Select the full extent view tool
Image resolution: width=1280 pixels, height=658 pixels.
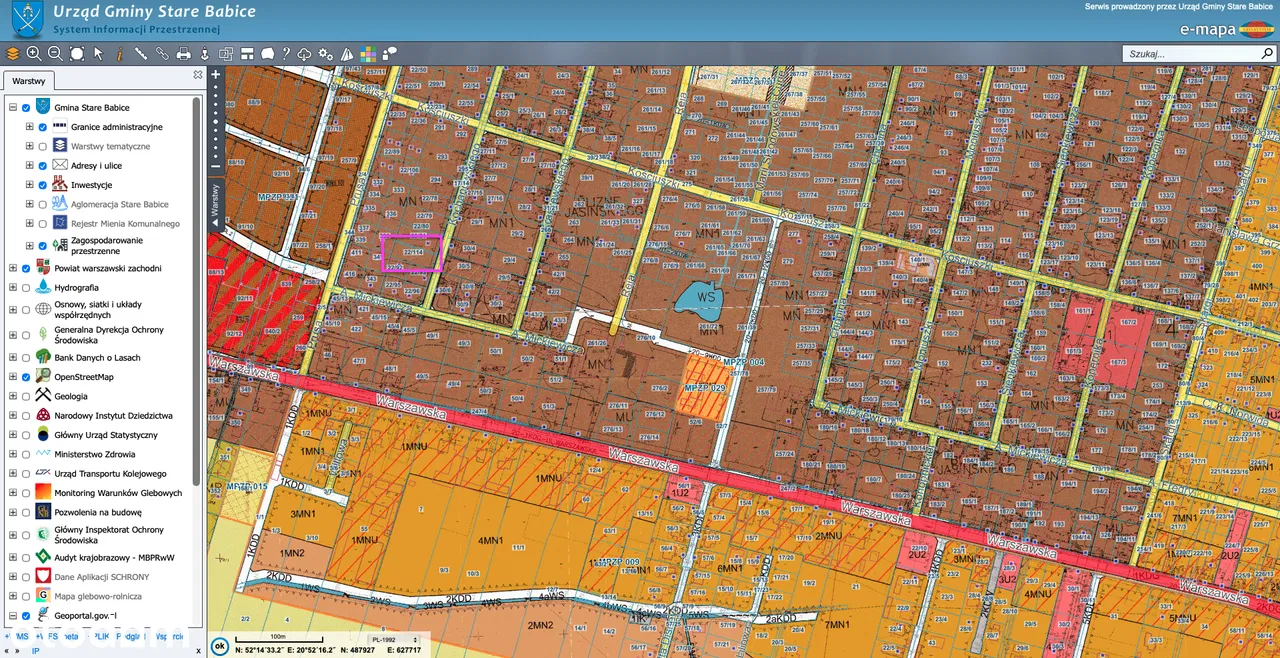coord(76,54)
